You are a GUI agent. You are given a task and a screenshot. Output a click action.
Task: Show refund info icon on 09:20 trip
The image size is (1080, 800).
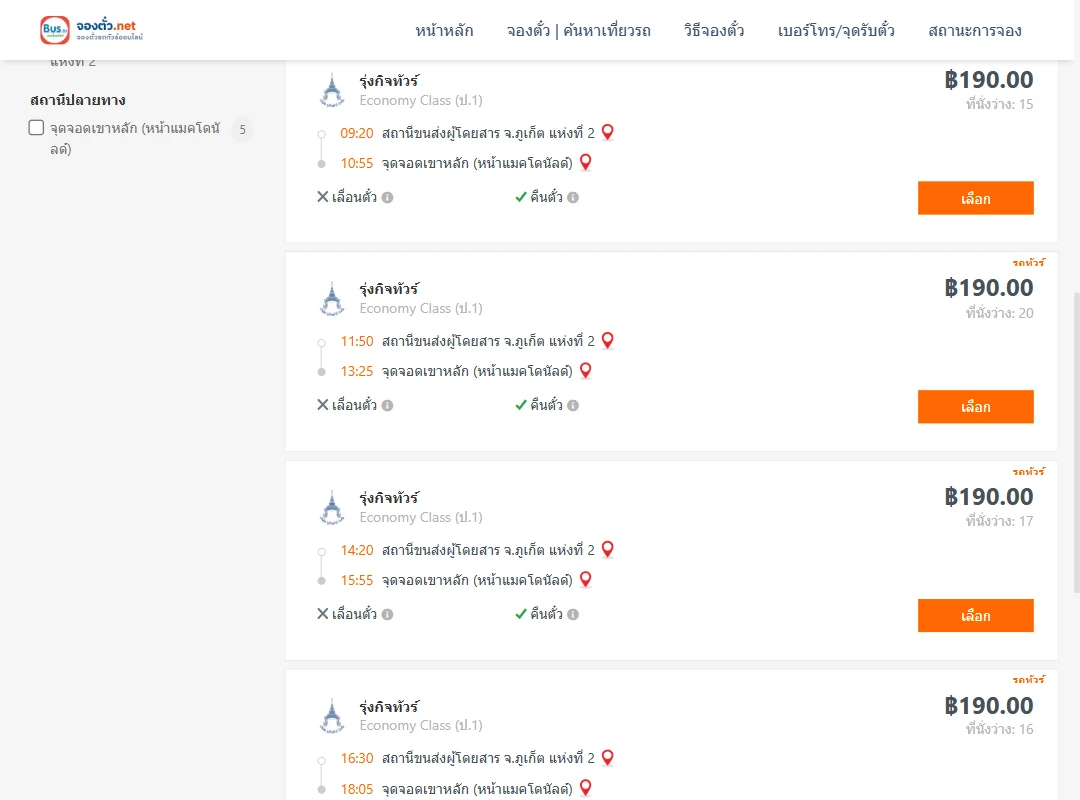pyautogui.click(x=573, y=198)
